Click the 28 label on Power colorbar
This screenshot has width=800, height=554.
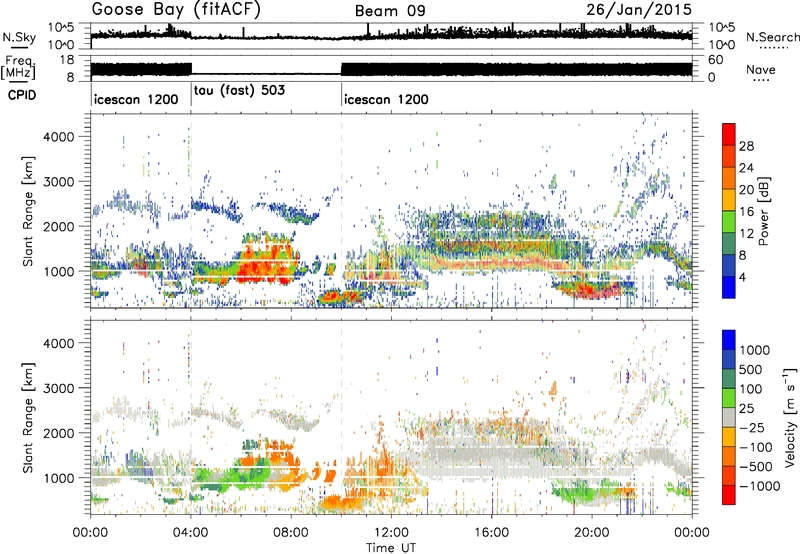pos(746,146)
